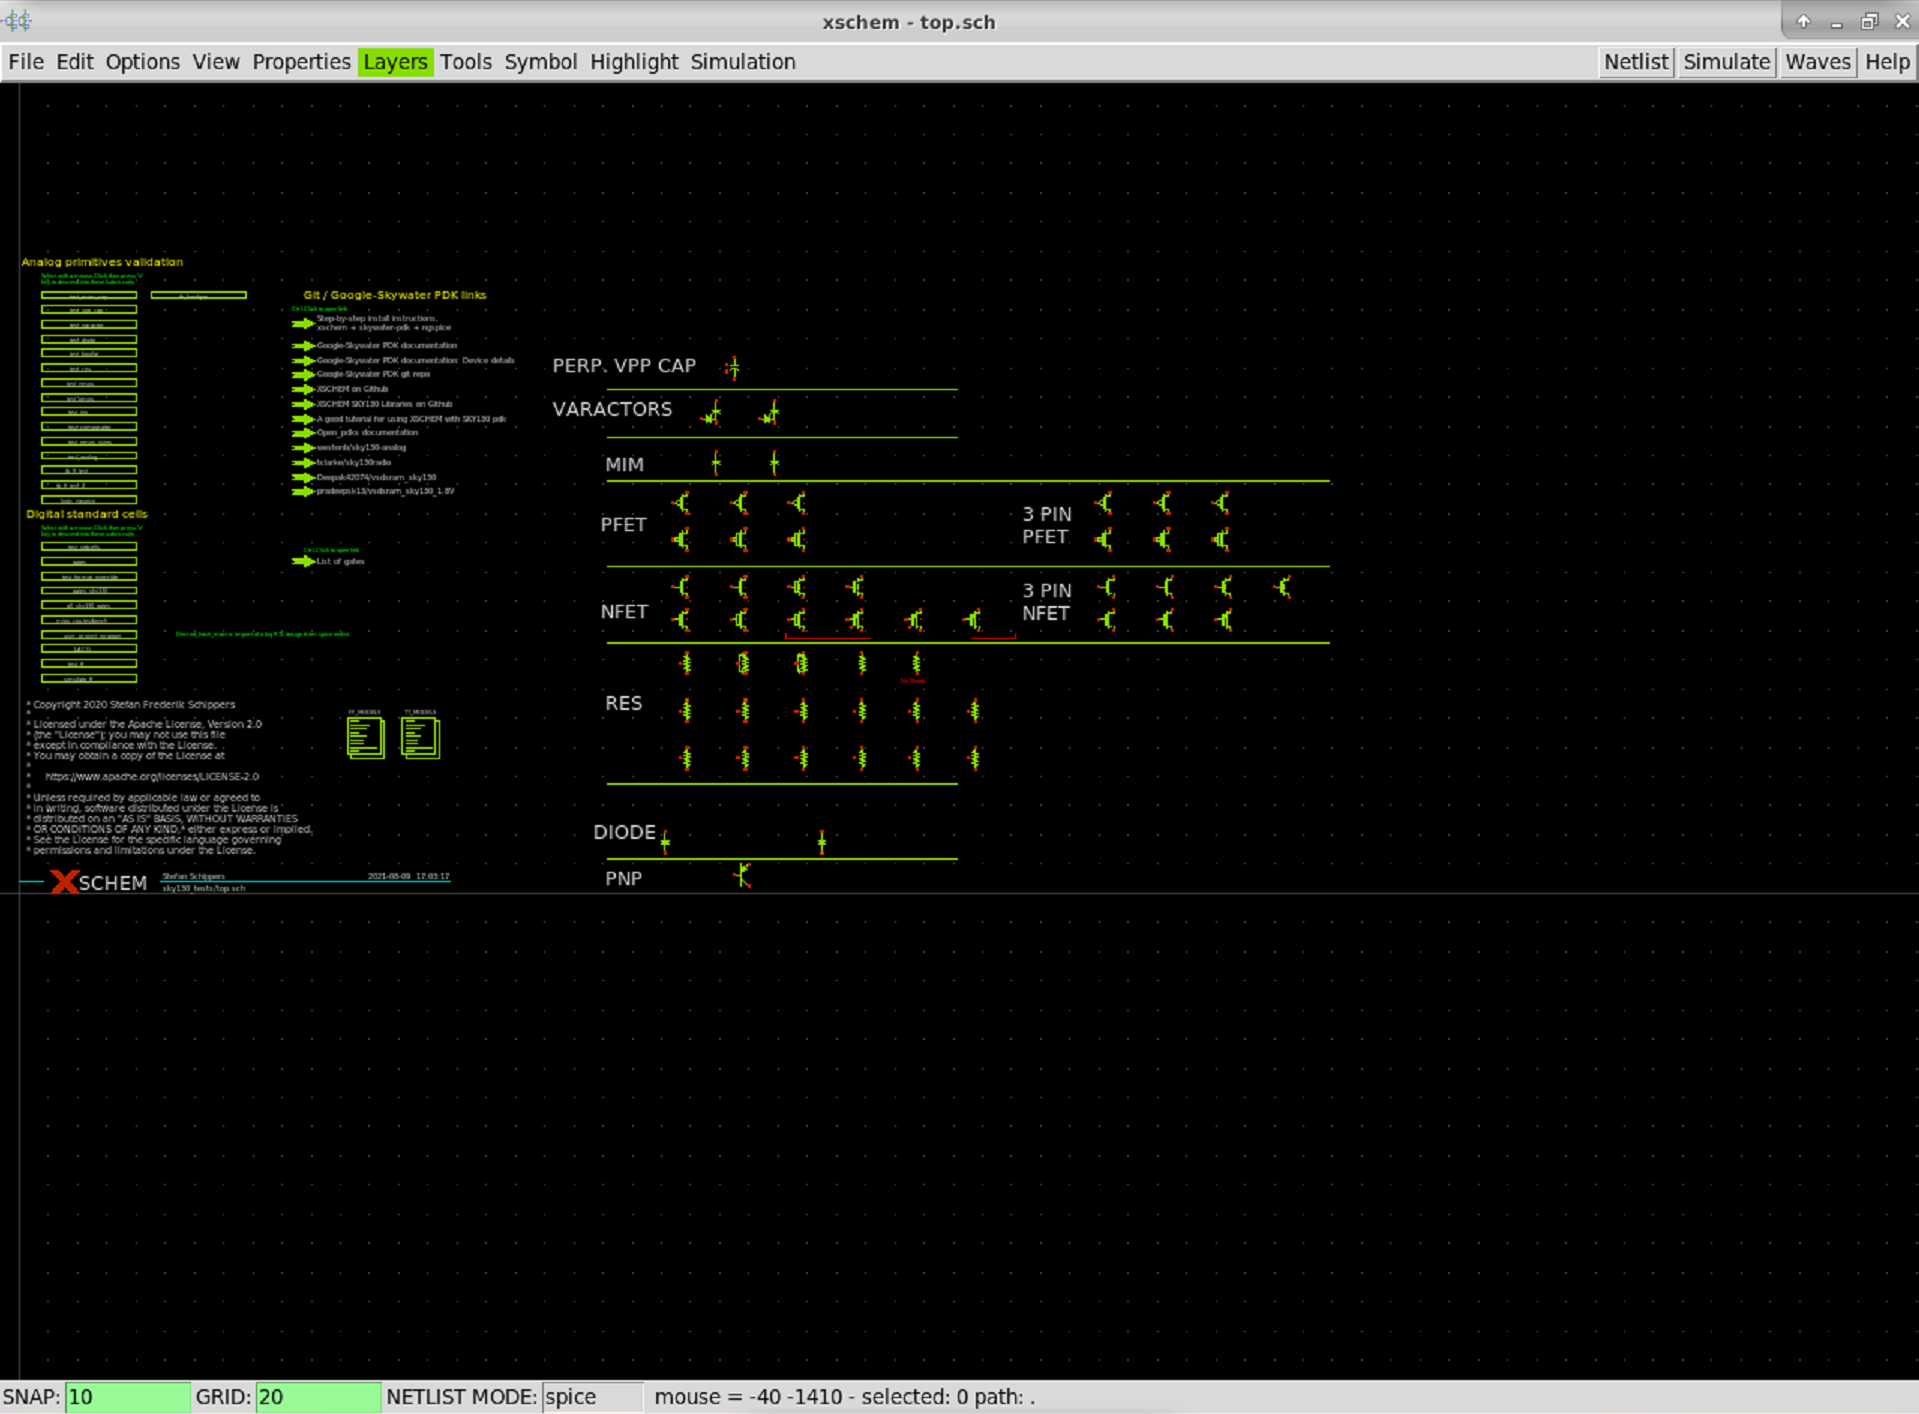Viewport: 1919px width, 1414px height.
Task: Click the mouse coordinates status text
Action: coord(845,1397)
